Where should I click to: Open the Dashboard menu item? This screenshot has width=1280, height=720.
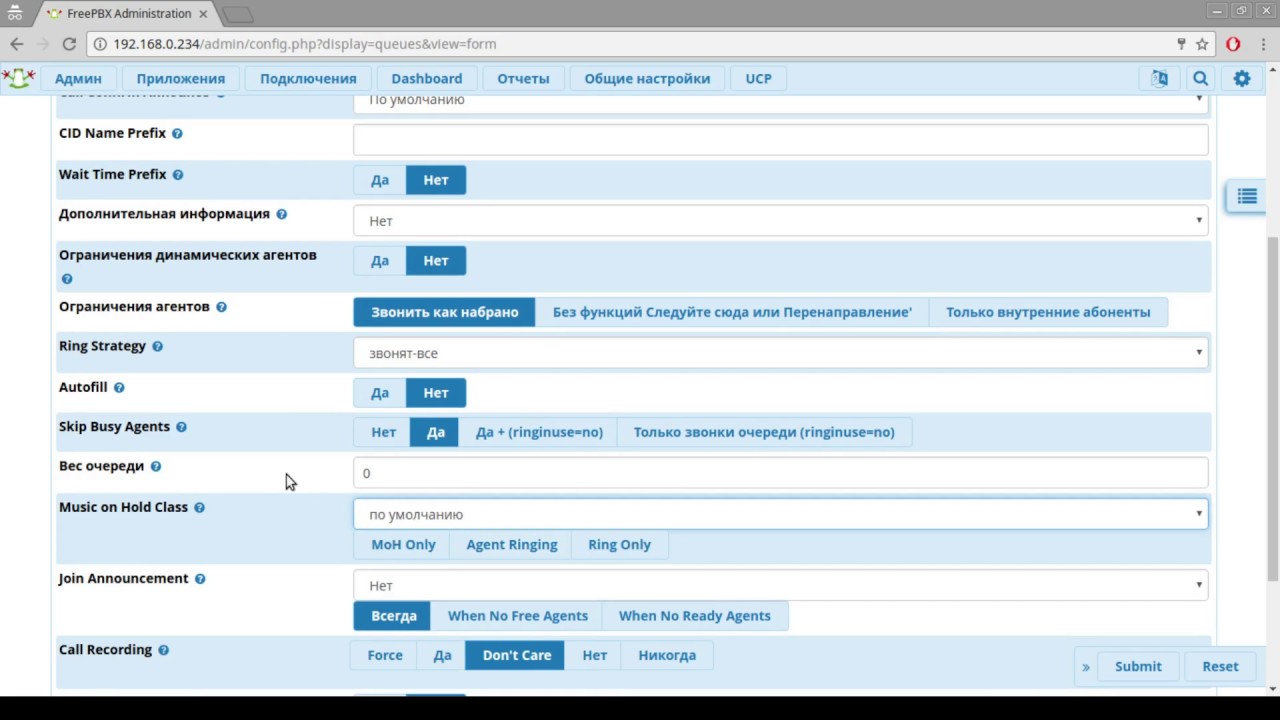(x=427, y=78)
